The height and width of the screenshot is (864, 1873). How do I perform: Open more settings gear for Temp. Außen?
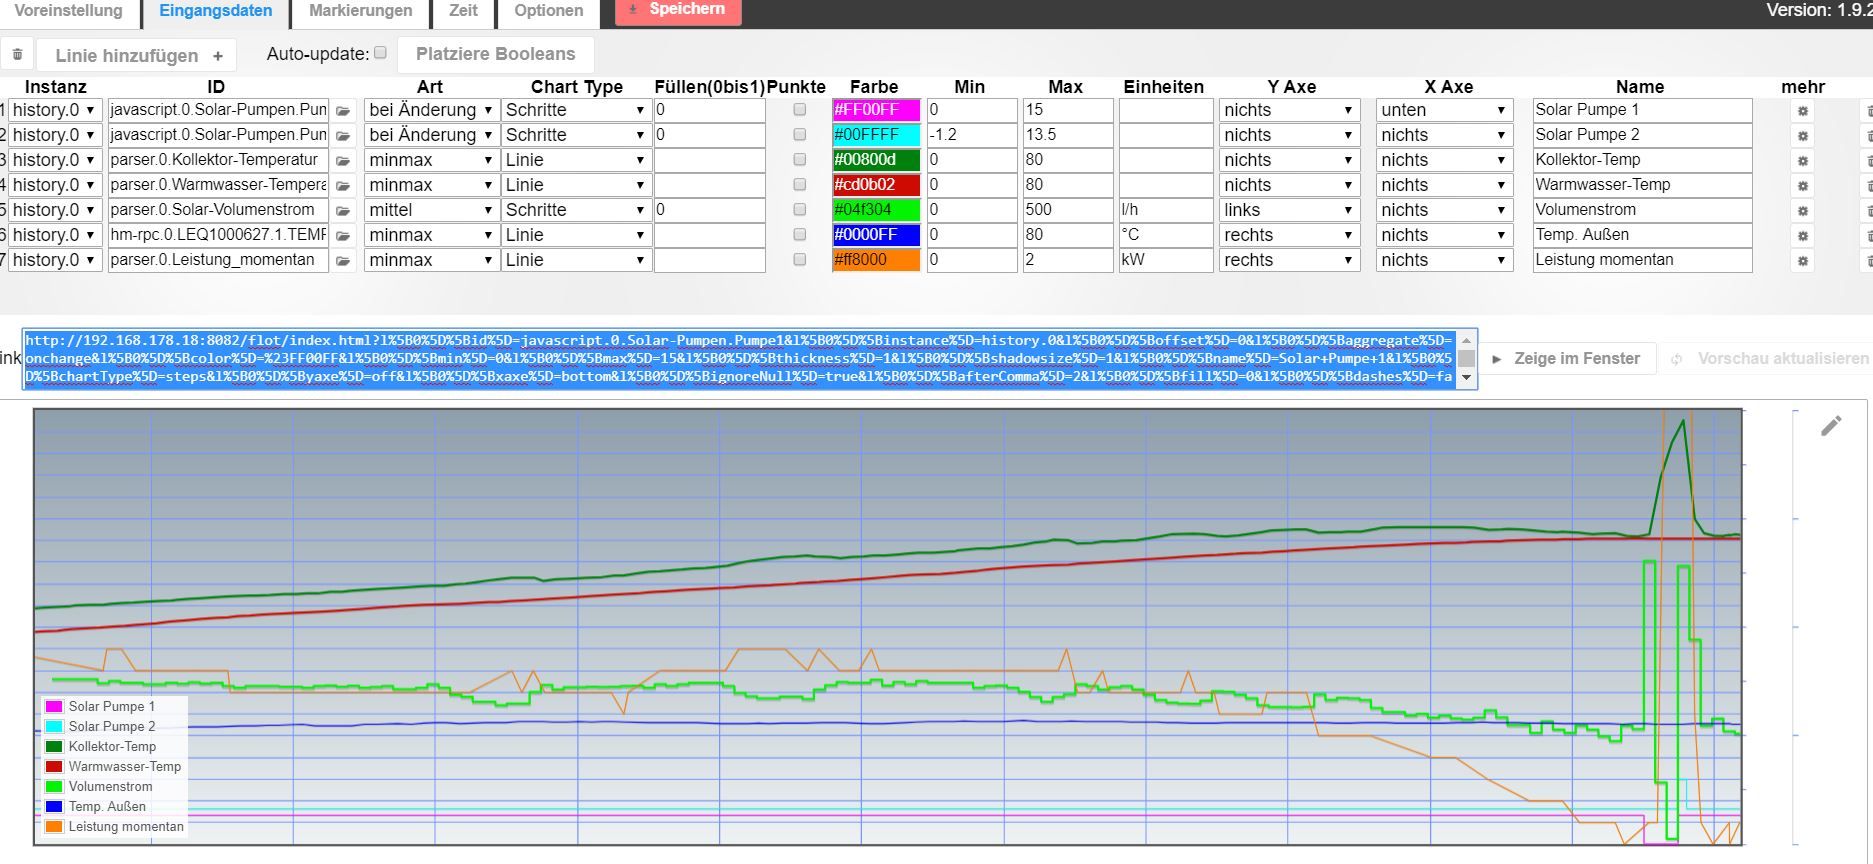tap(1802, 236)
